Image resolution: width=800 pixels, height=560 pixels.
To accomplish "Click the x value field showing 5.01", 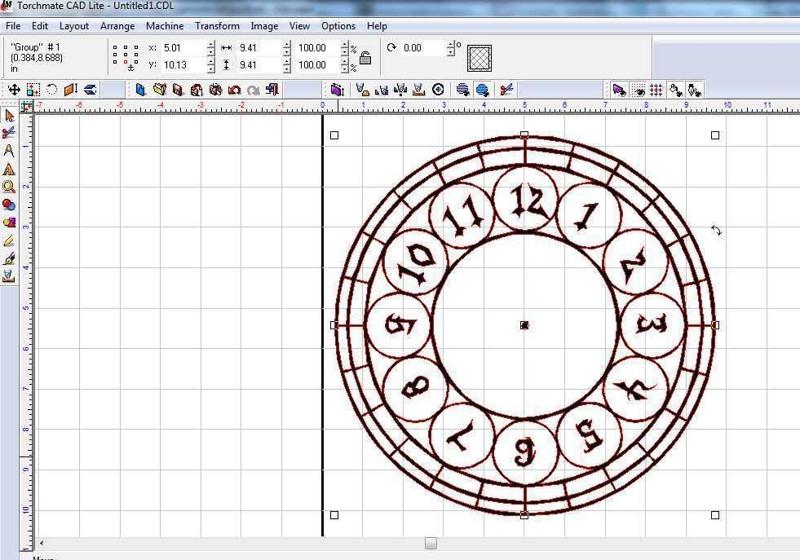I will pyautogui.click(x=184, y=48).
